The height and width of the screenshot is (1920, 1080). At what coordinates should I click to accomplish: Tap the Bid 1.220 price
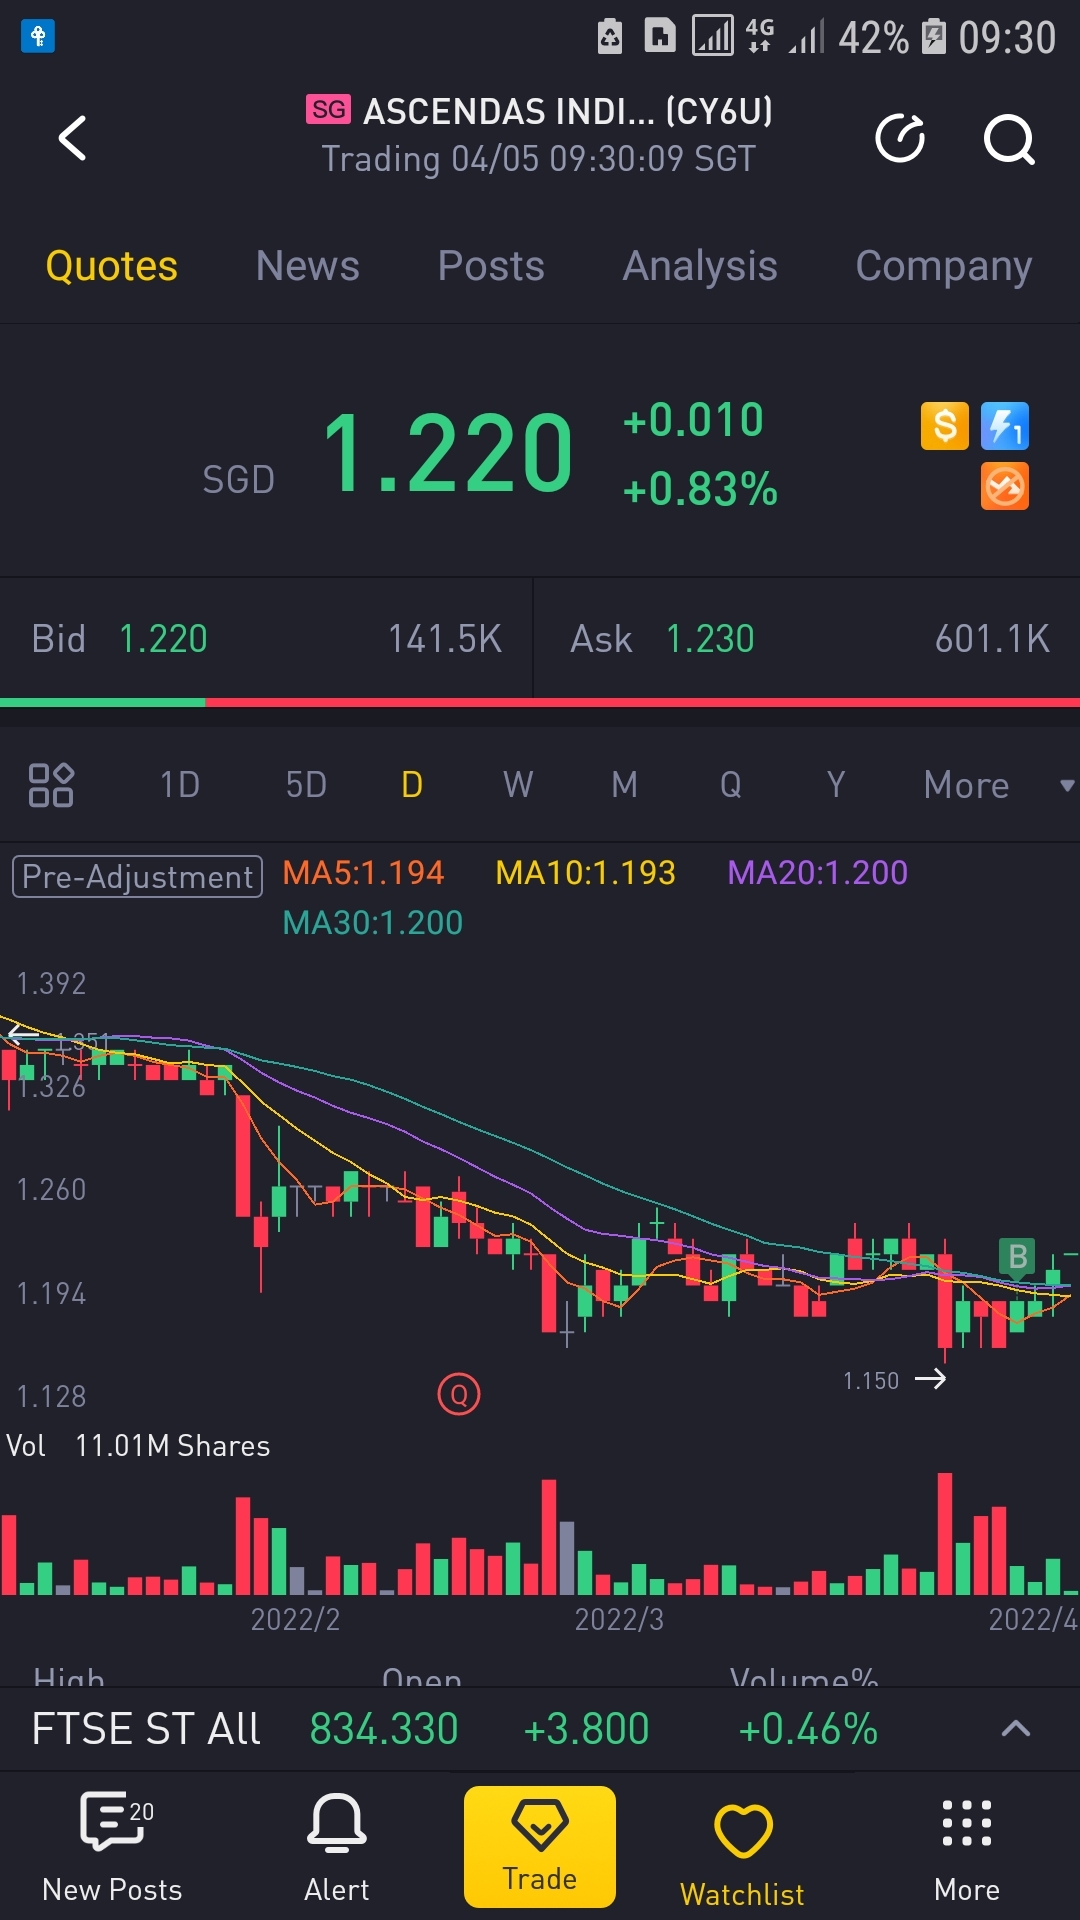pos(163,639)
